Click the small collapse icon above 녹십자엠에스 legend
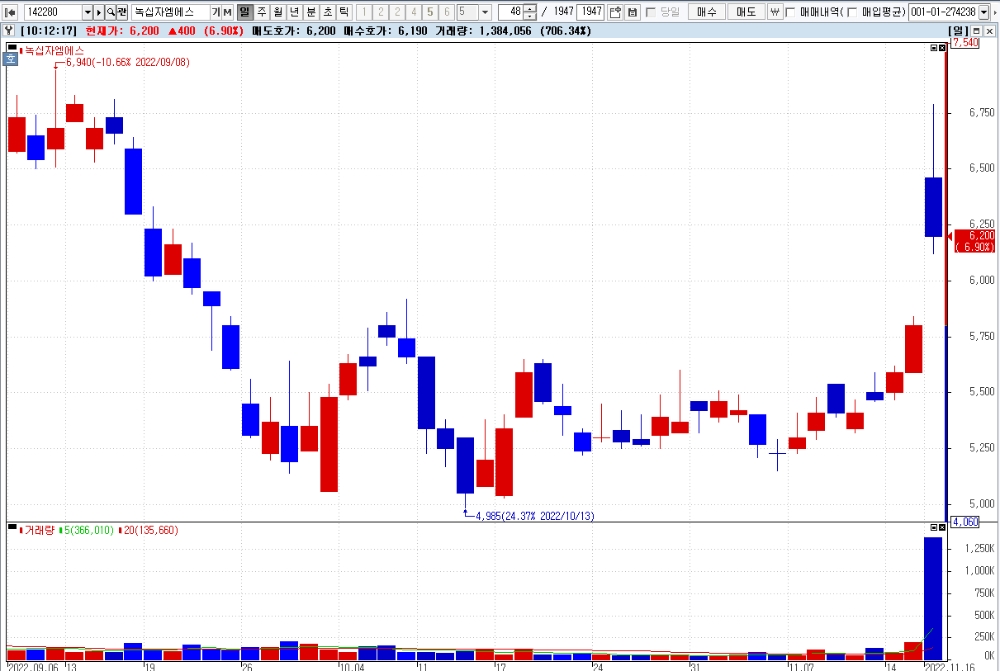 pos(11,47)
